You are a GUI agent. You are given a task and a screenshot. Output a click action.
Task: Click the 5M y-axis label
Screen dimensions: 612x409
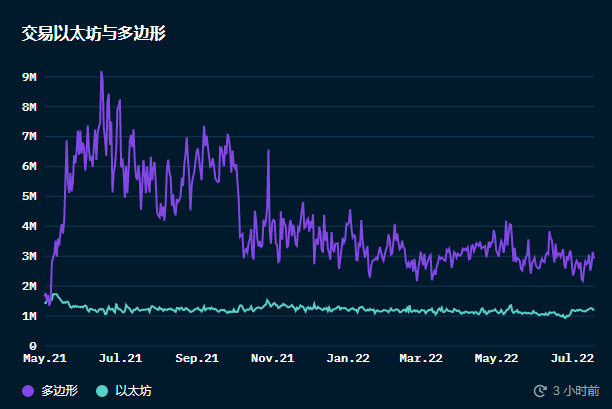point(29,196)
